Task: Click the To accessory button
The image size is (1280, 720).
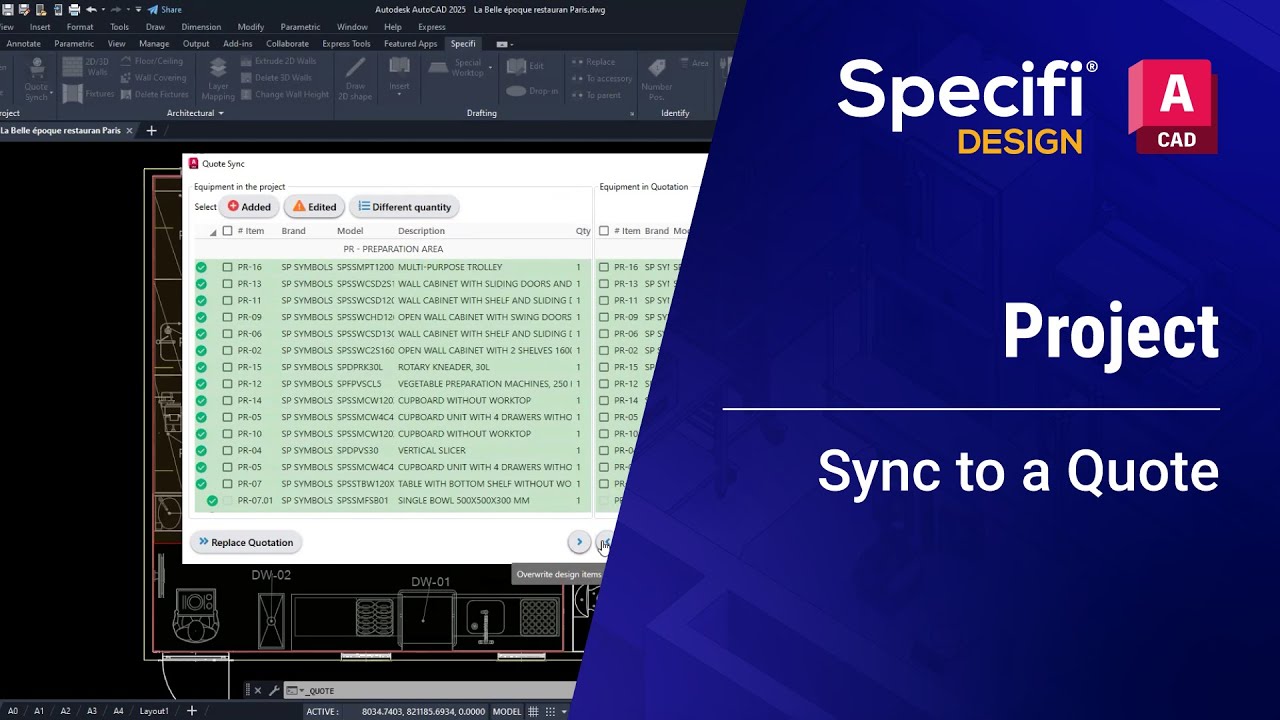Action: click(602, 79)
